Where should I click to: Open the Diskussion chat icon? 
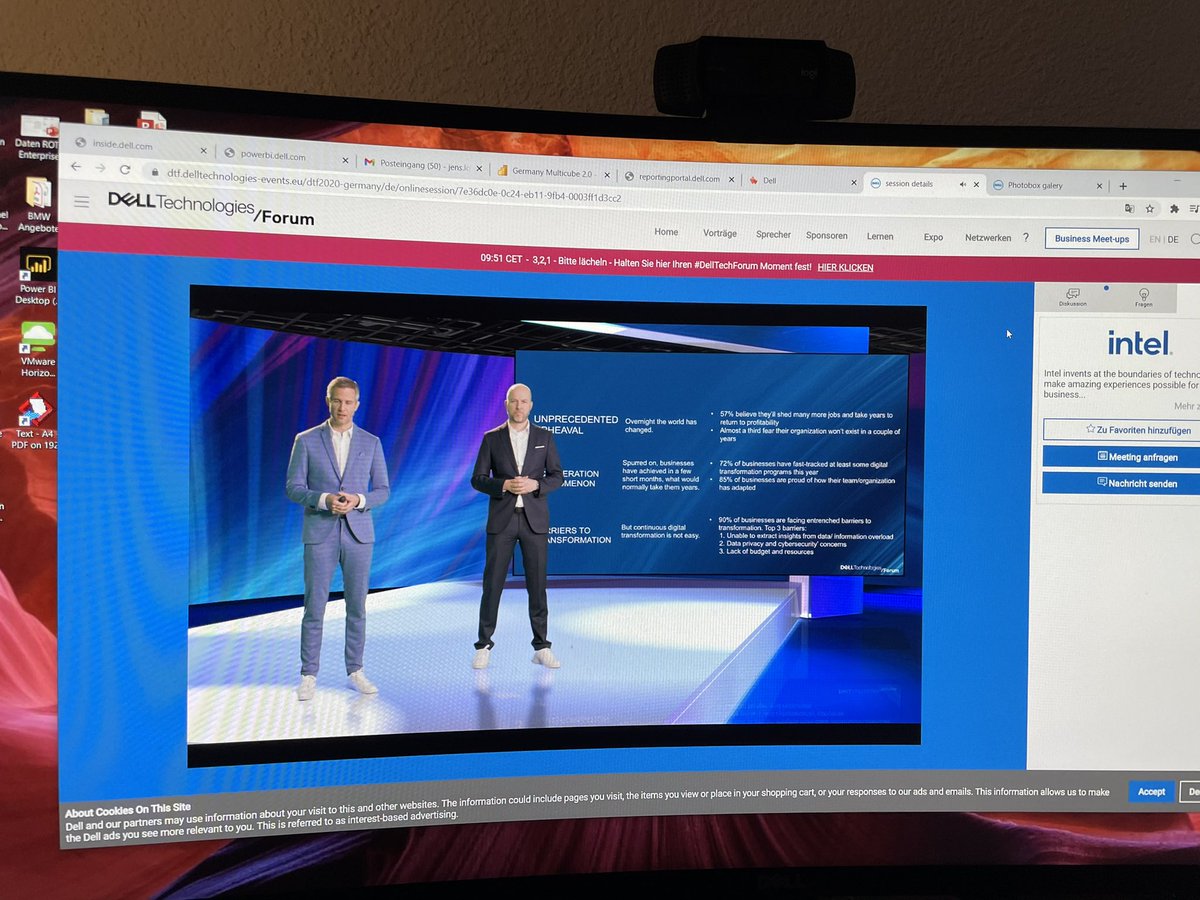(x=1074, y=297)
